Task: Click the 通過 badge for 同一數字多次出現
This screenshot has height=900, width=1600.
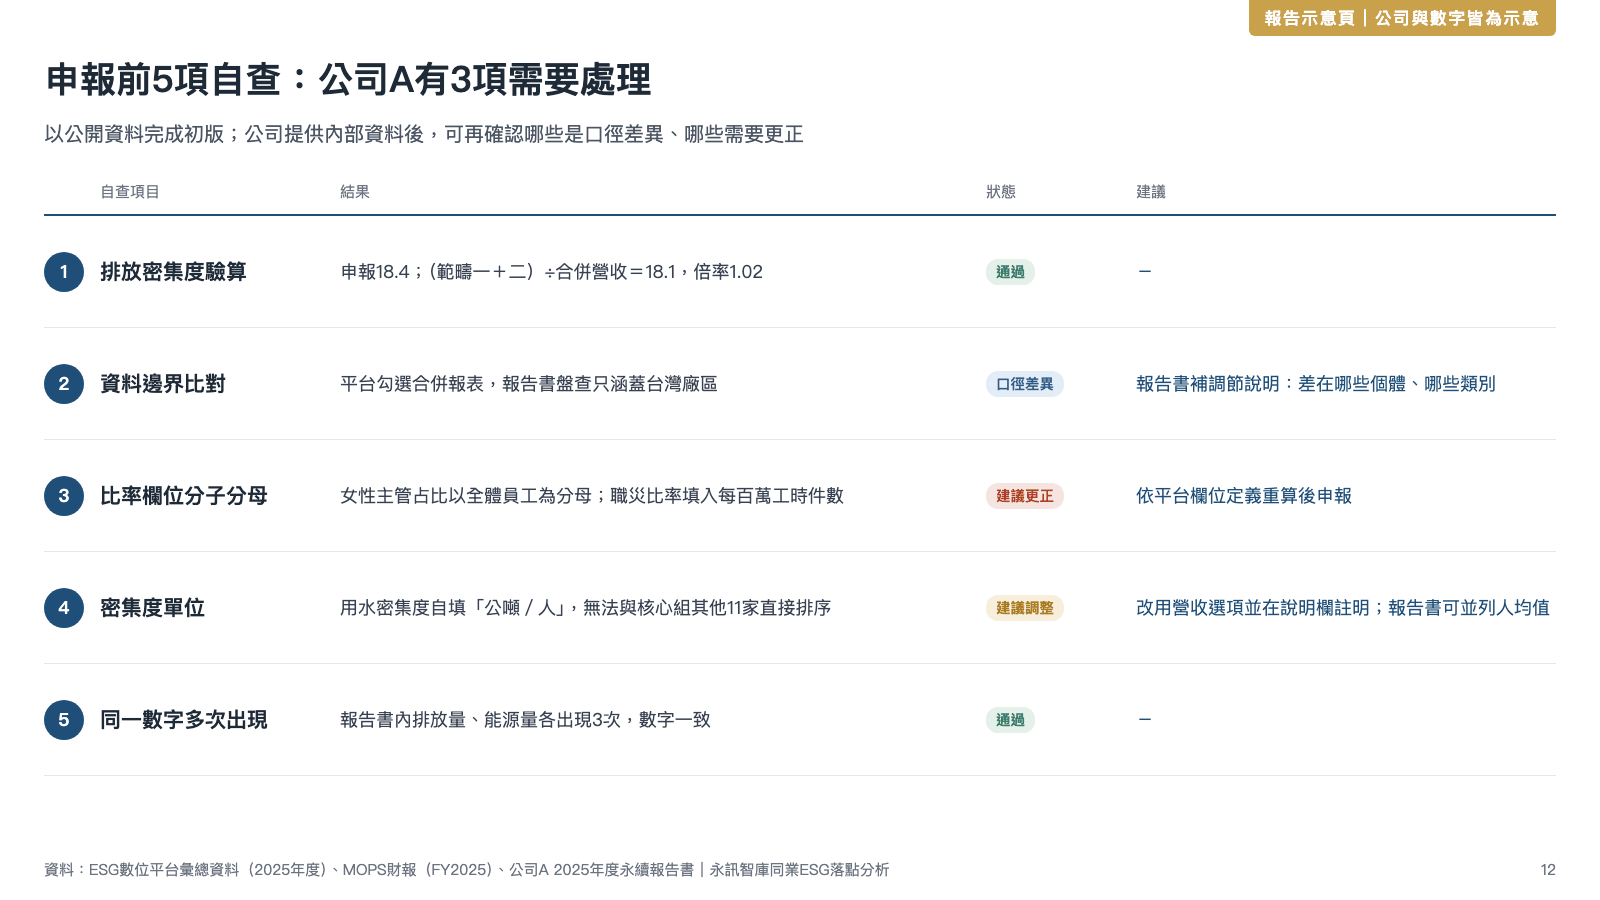Action: point(1010,720)
